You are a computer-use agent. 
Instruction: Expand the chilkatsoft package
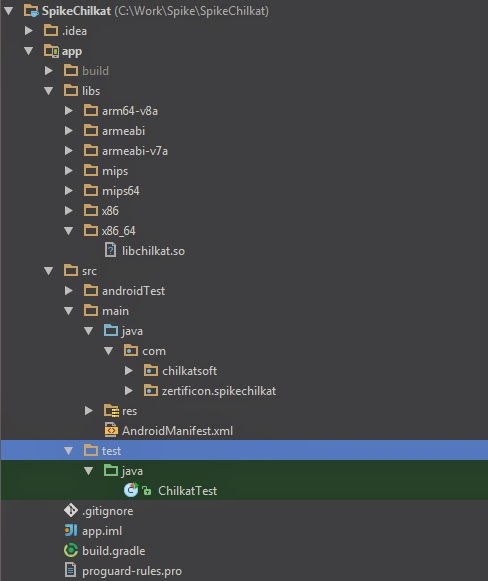[129, 371]
